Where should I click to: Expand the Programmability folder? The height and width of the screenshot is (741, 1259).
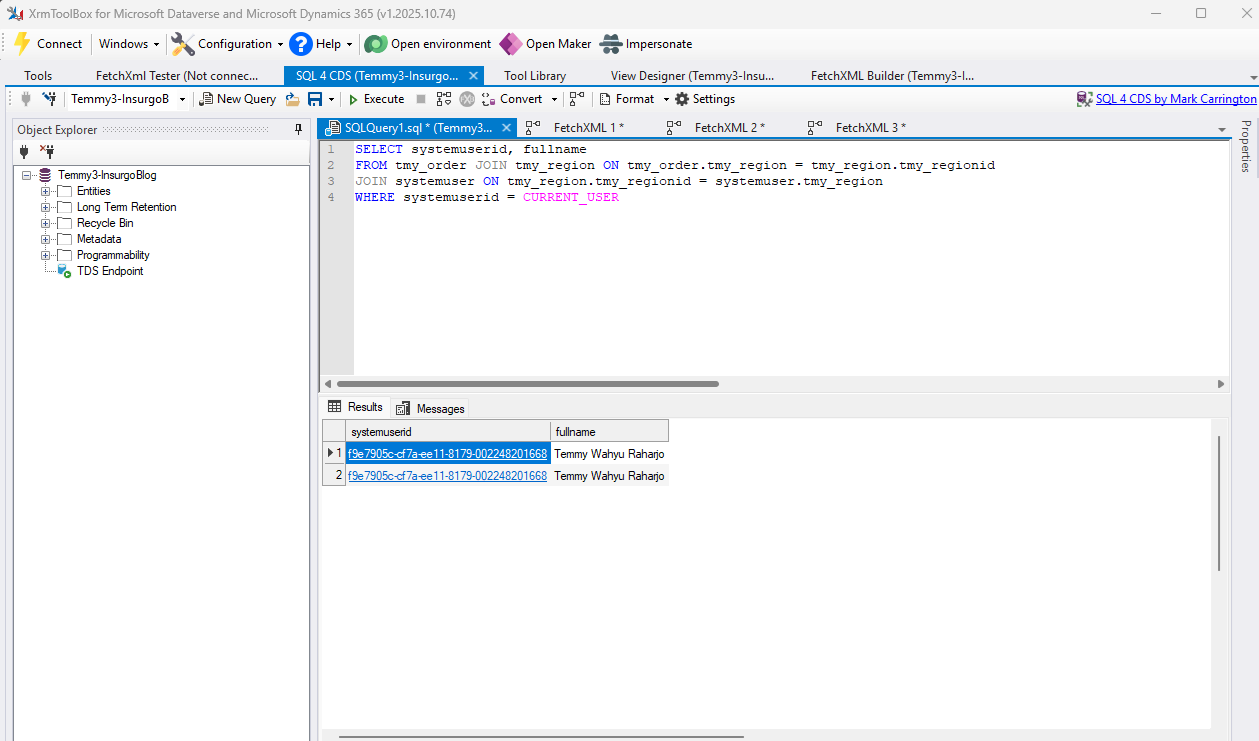pyautogui.click(x=45, y=255)
